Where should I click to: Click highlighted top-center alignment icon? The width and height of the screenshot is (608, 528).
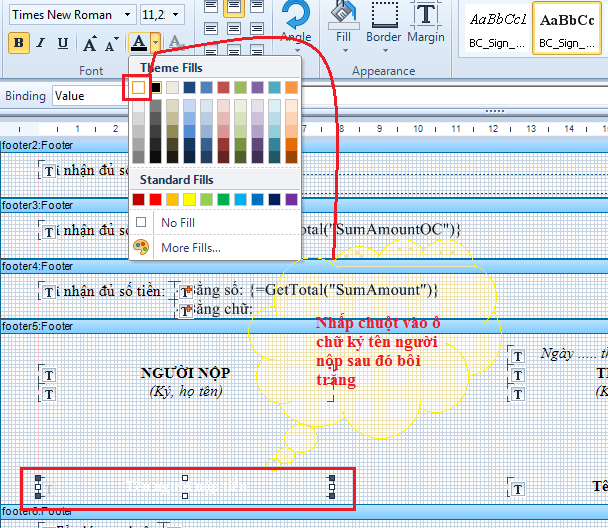(234, 7)
